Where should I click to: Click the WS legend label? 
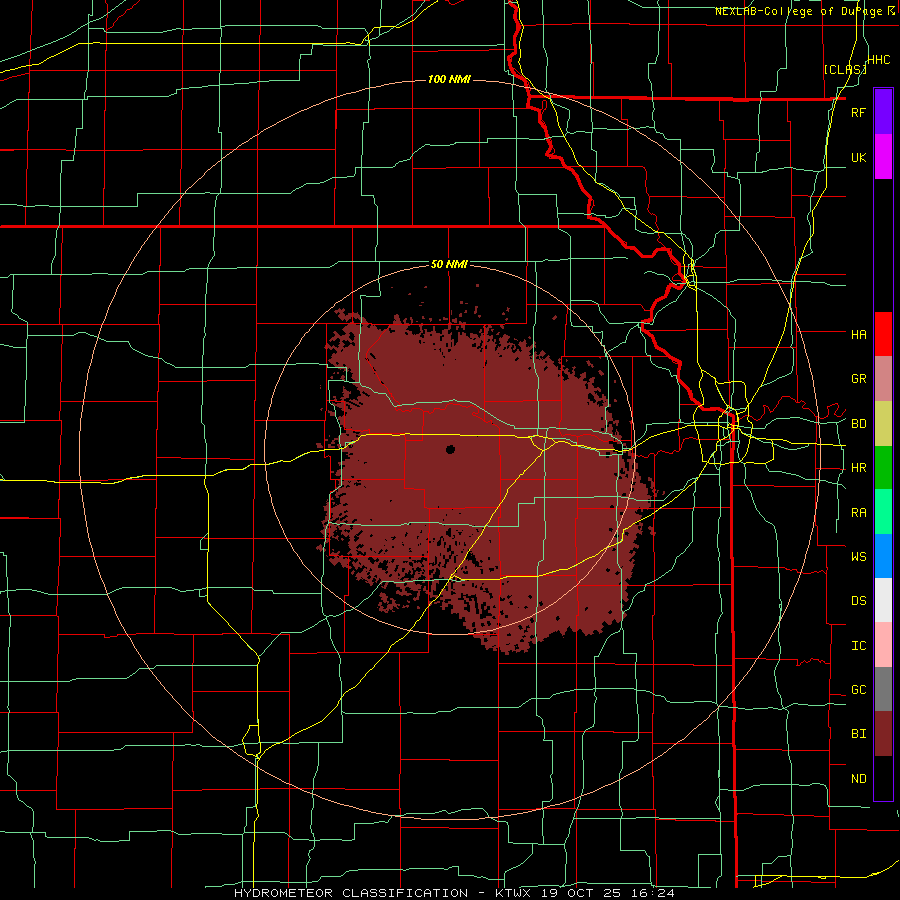(x=858, y=556)
